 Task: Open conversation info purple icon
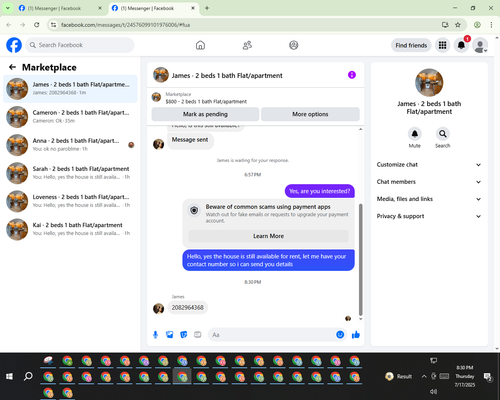pyautogui.click(x=352, y=75)
